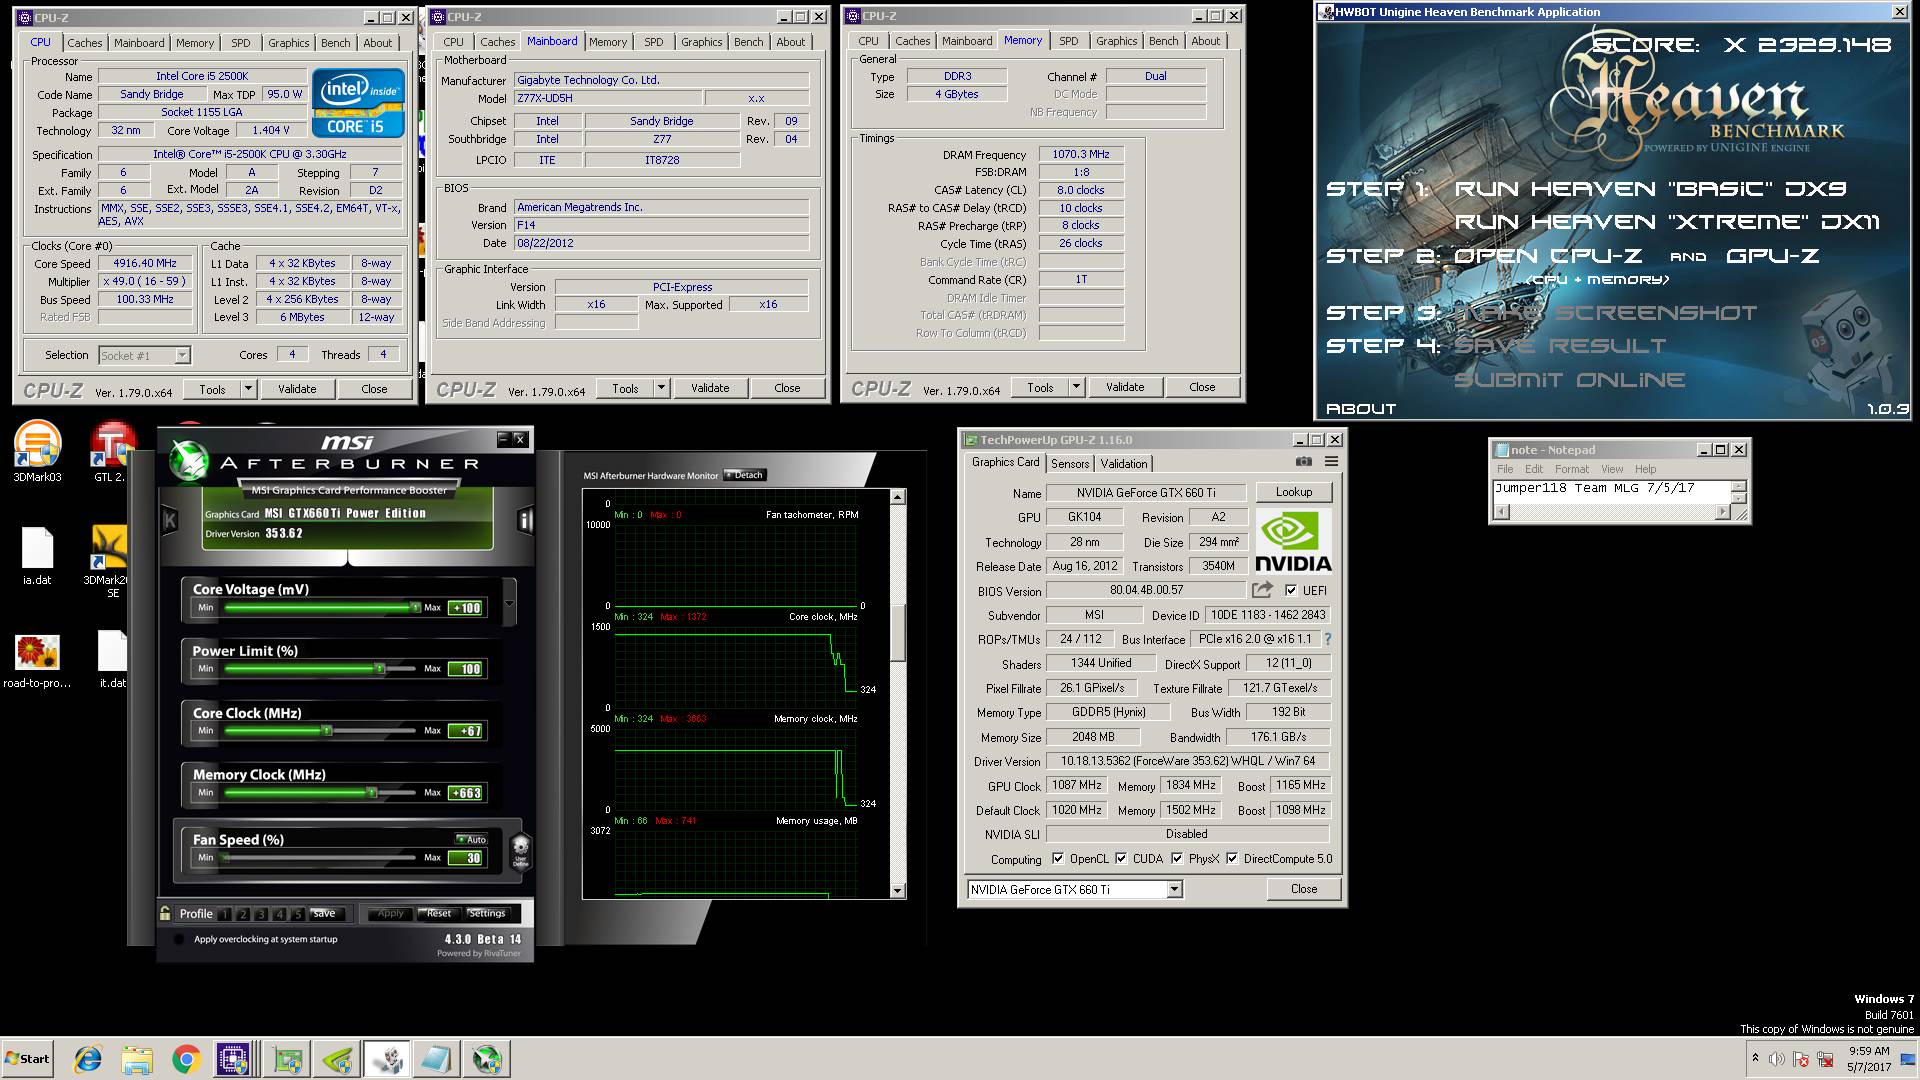Click the HWBOT Heaven robot taskbar icon
Image resolution: width=1920 pixels, height=1080 pixels.
tap(387, 1059)
